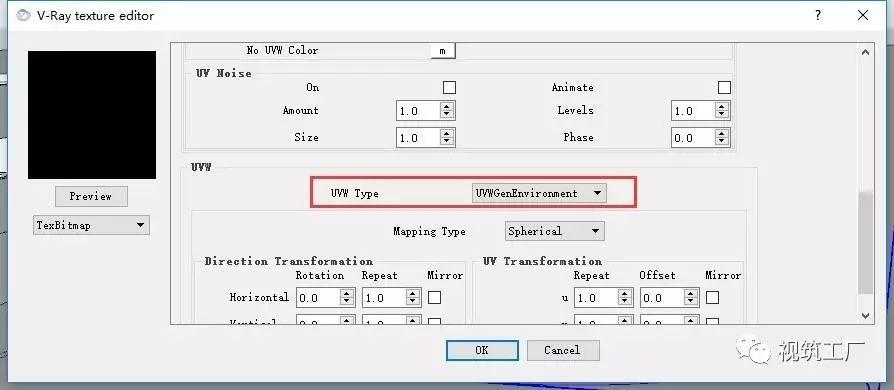The height and width of the screenshot is (390, 894).
Task: Click the Size value field
Action: pos(418,137)
